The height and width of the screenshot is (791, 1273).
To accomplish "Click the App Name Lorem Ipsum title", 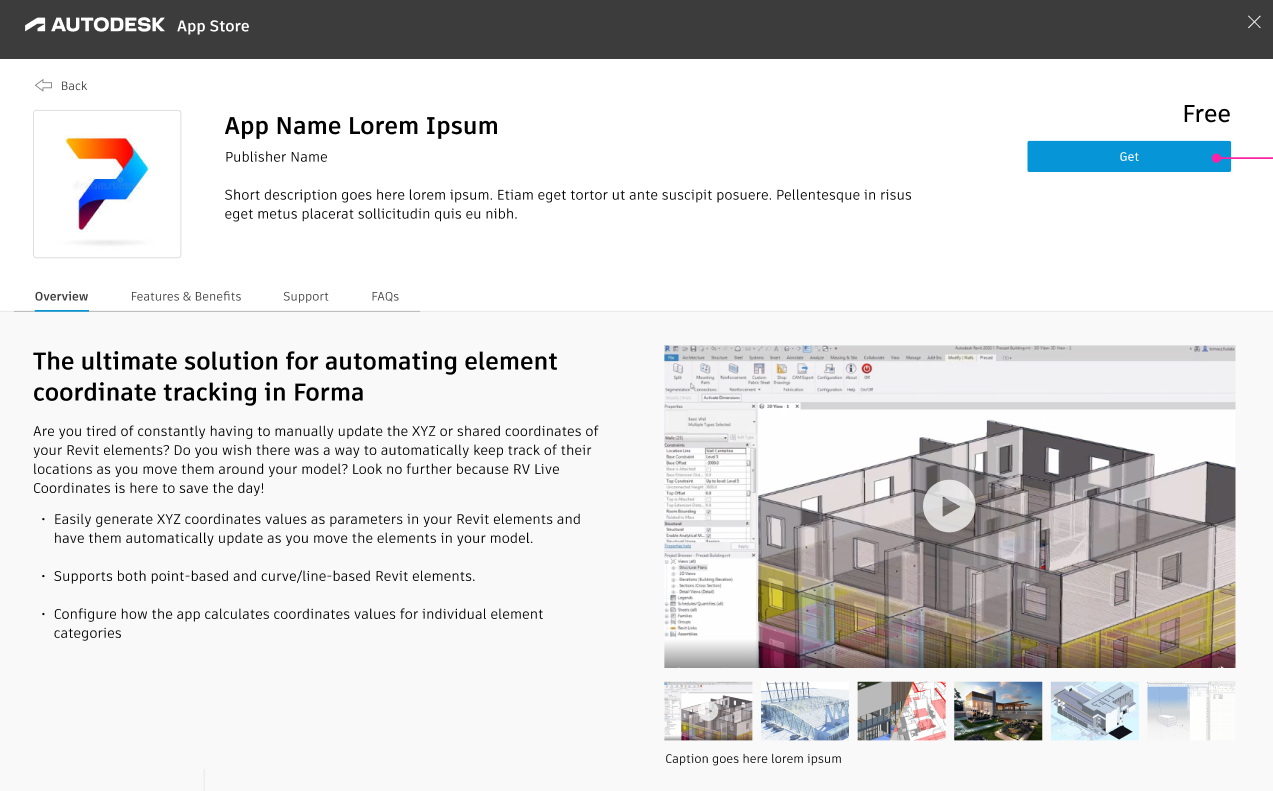I will [x=361, y=126].
